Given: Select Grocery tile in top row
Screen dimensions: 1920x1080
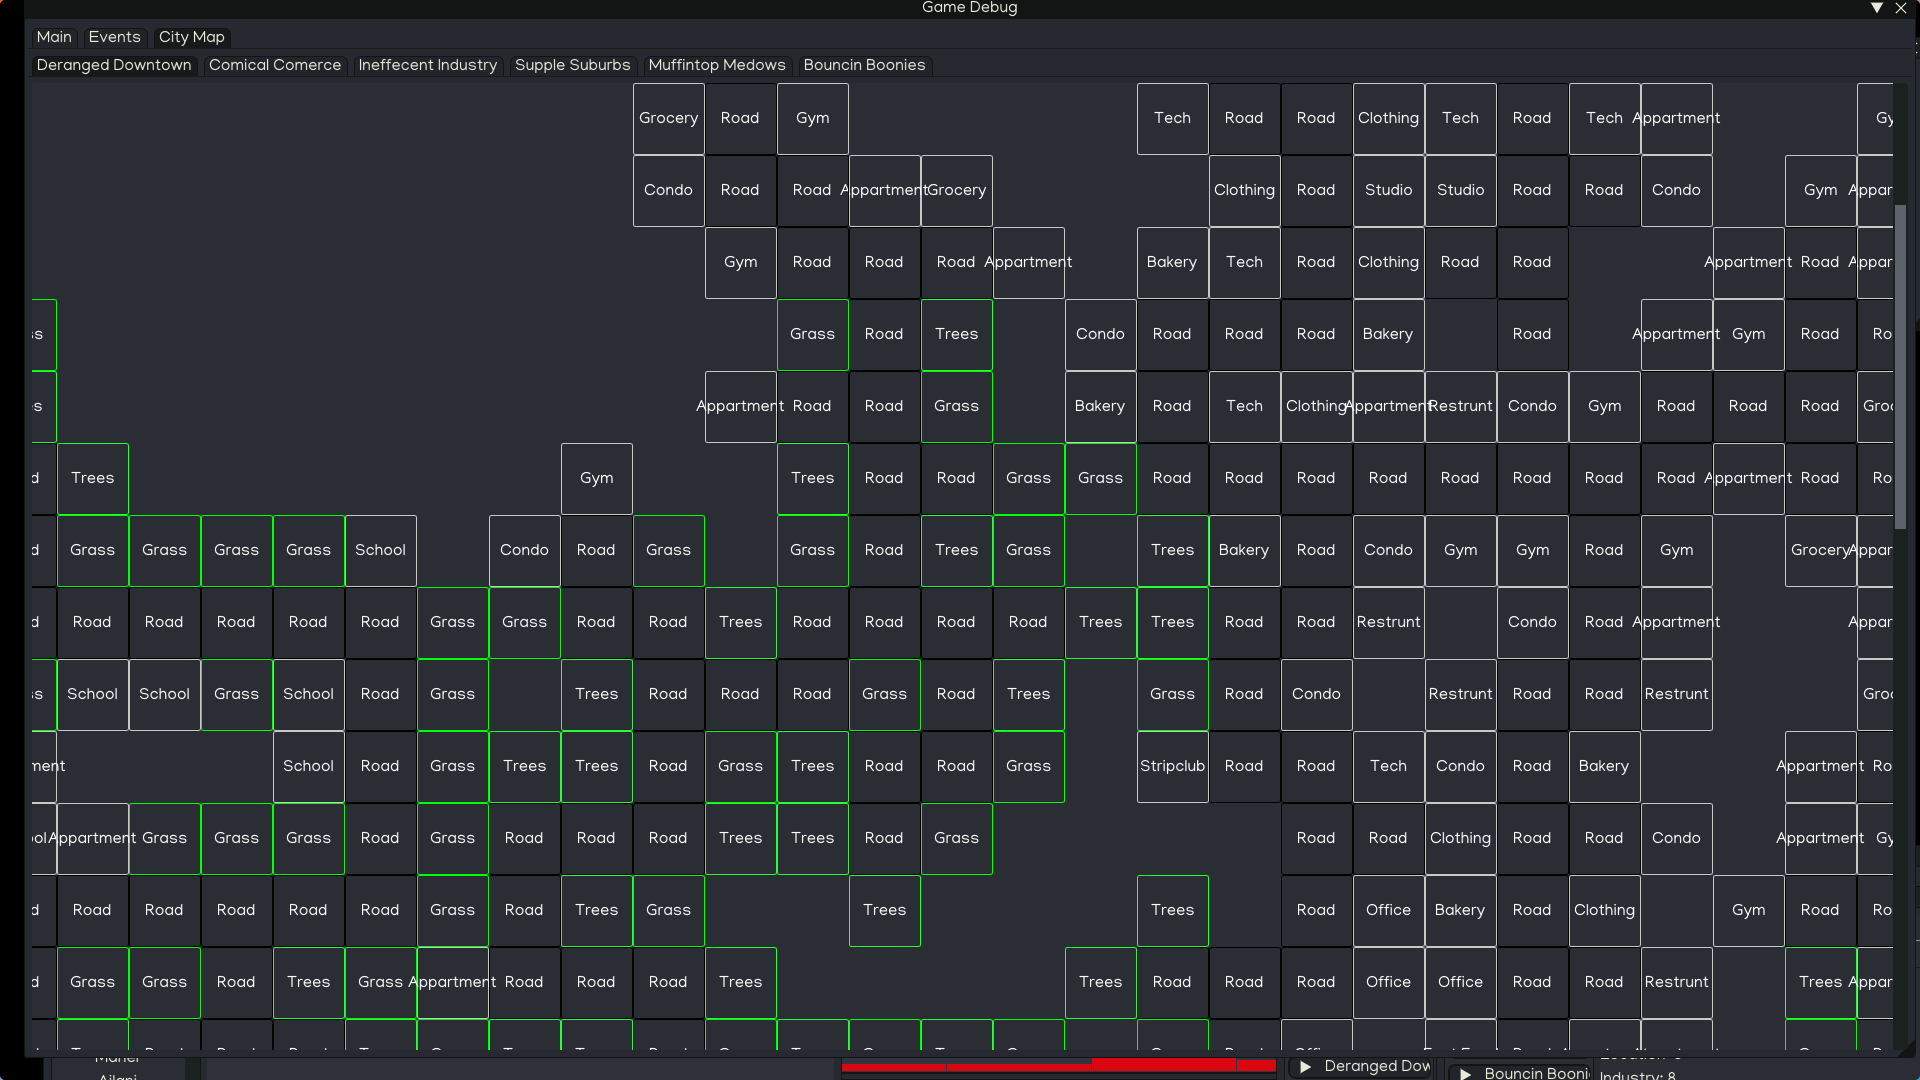Looking at the screenshot, I should (668, 118).
